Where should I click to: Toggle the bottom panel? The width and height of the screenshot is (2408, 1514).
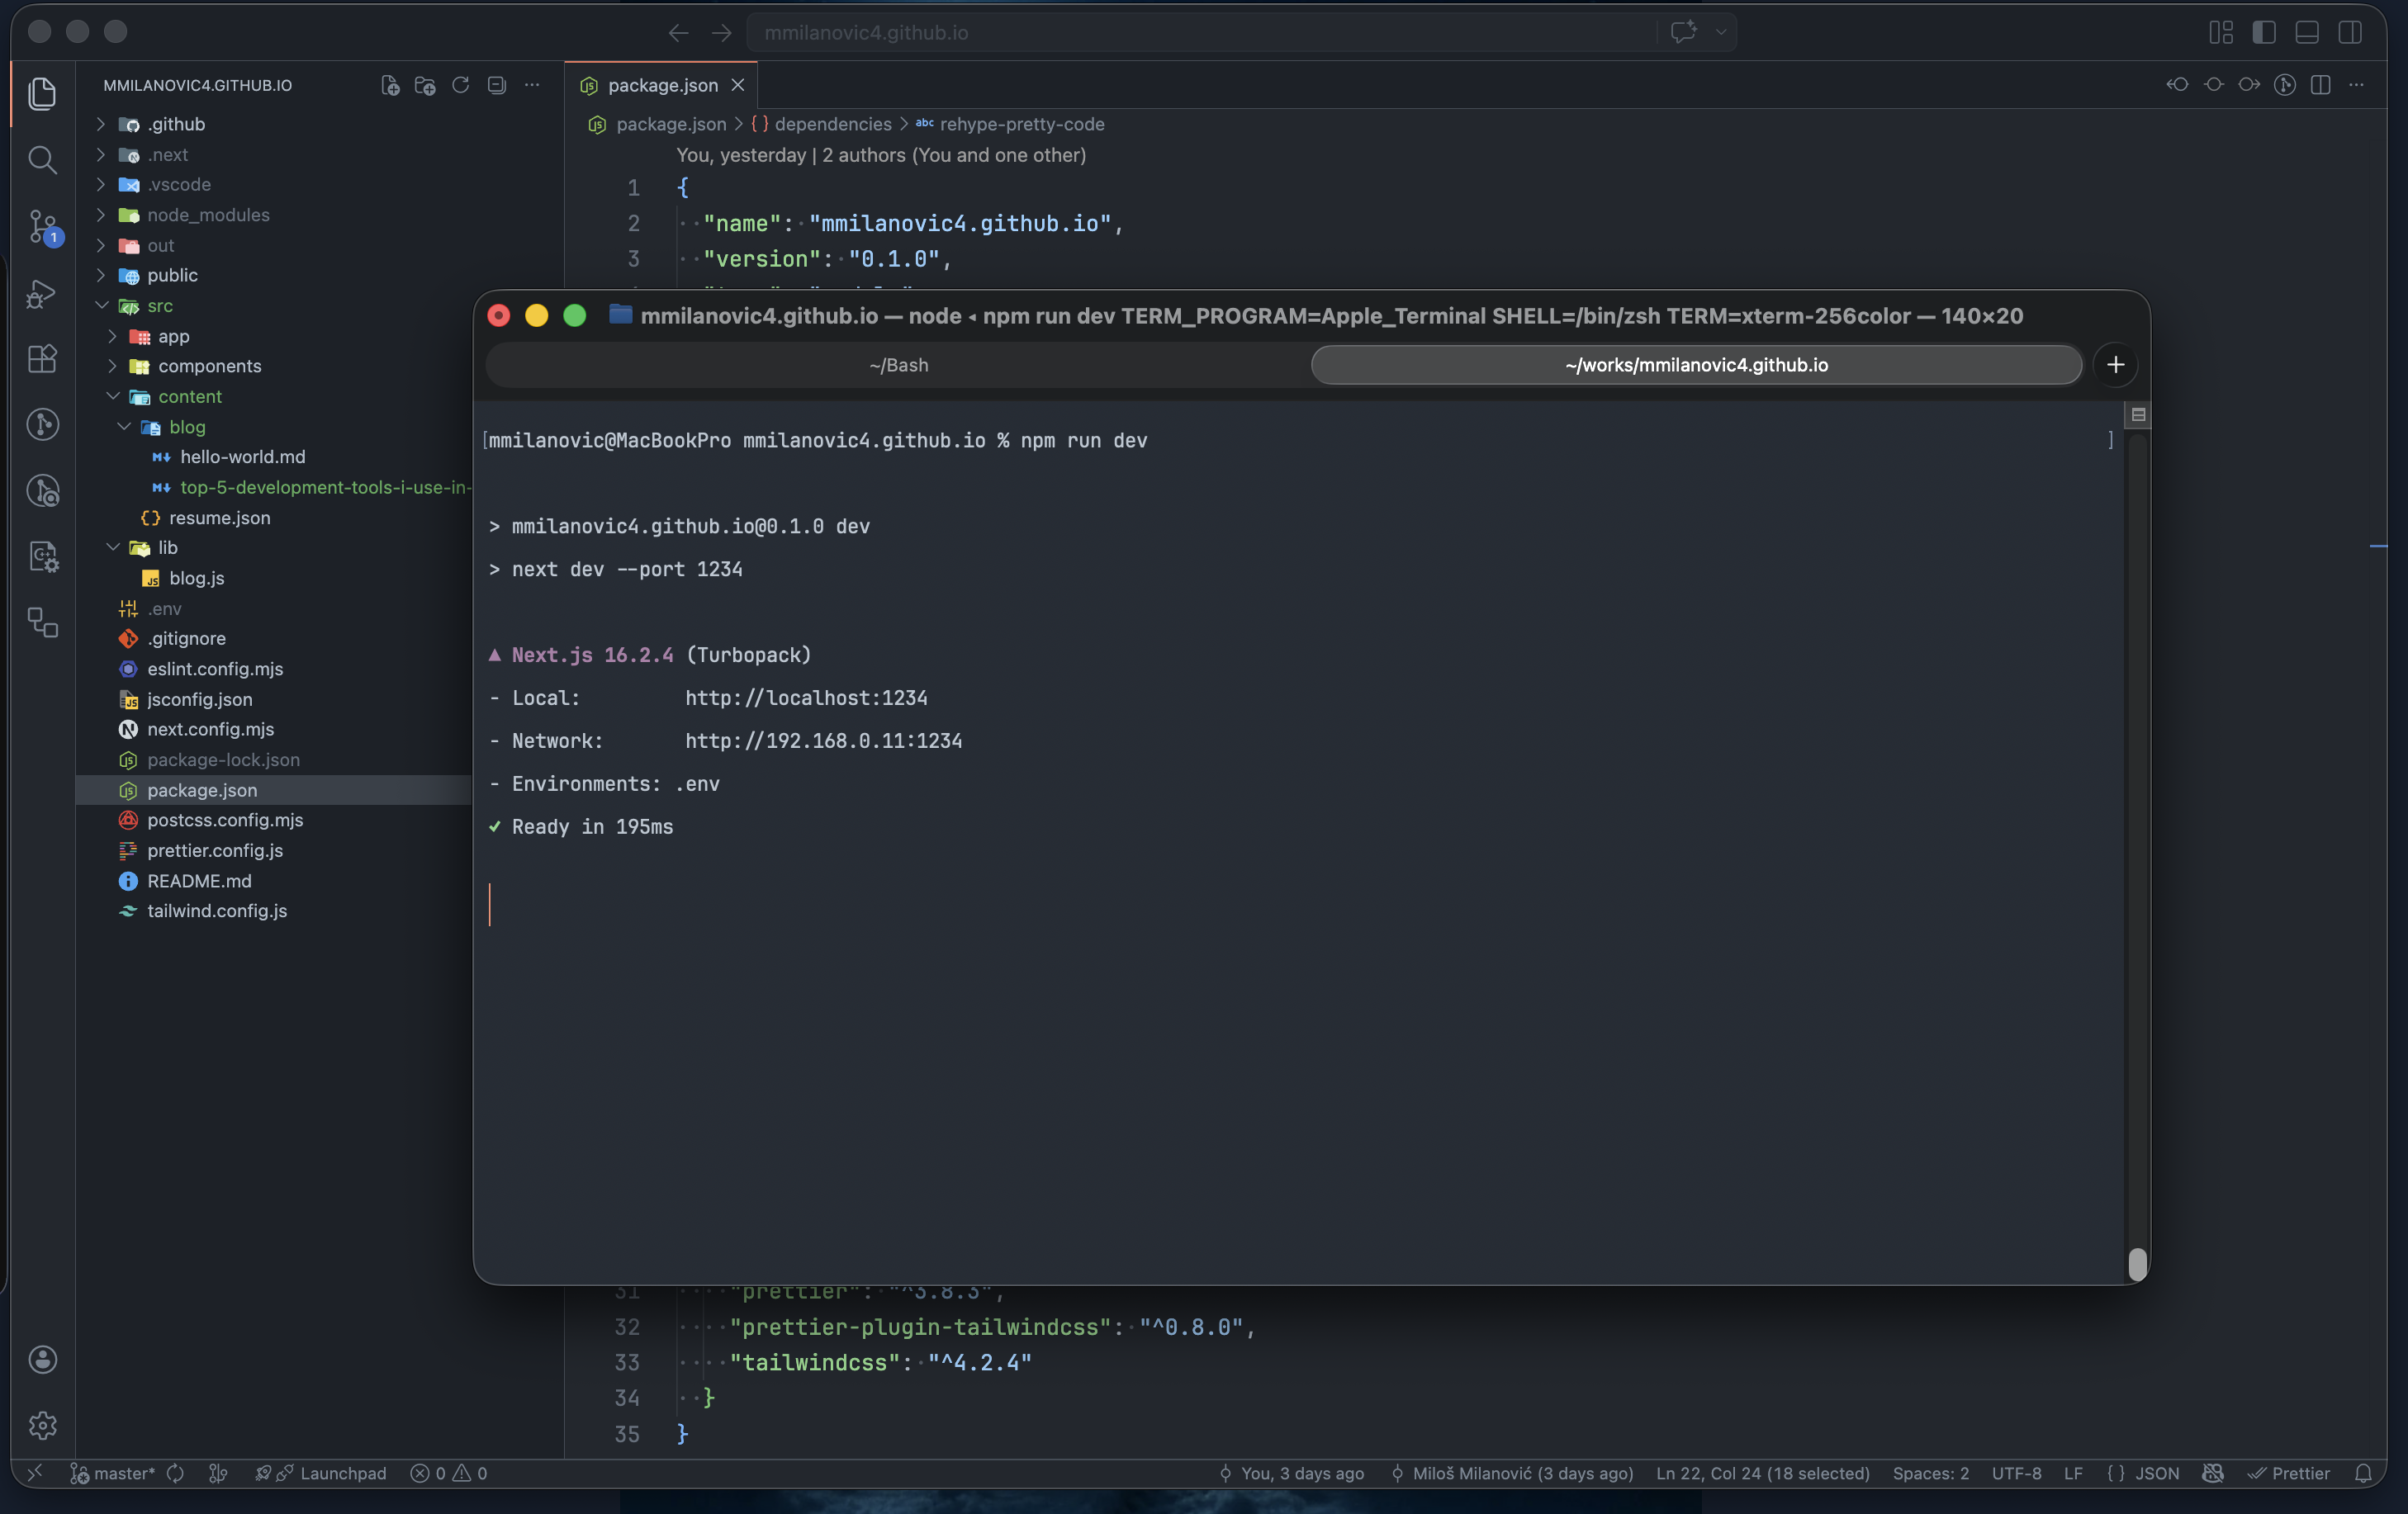[2307, 33]
